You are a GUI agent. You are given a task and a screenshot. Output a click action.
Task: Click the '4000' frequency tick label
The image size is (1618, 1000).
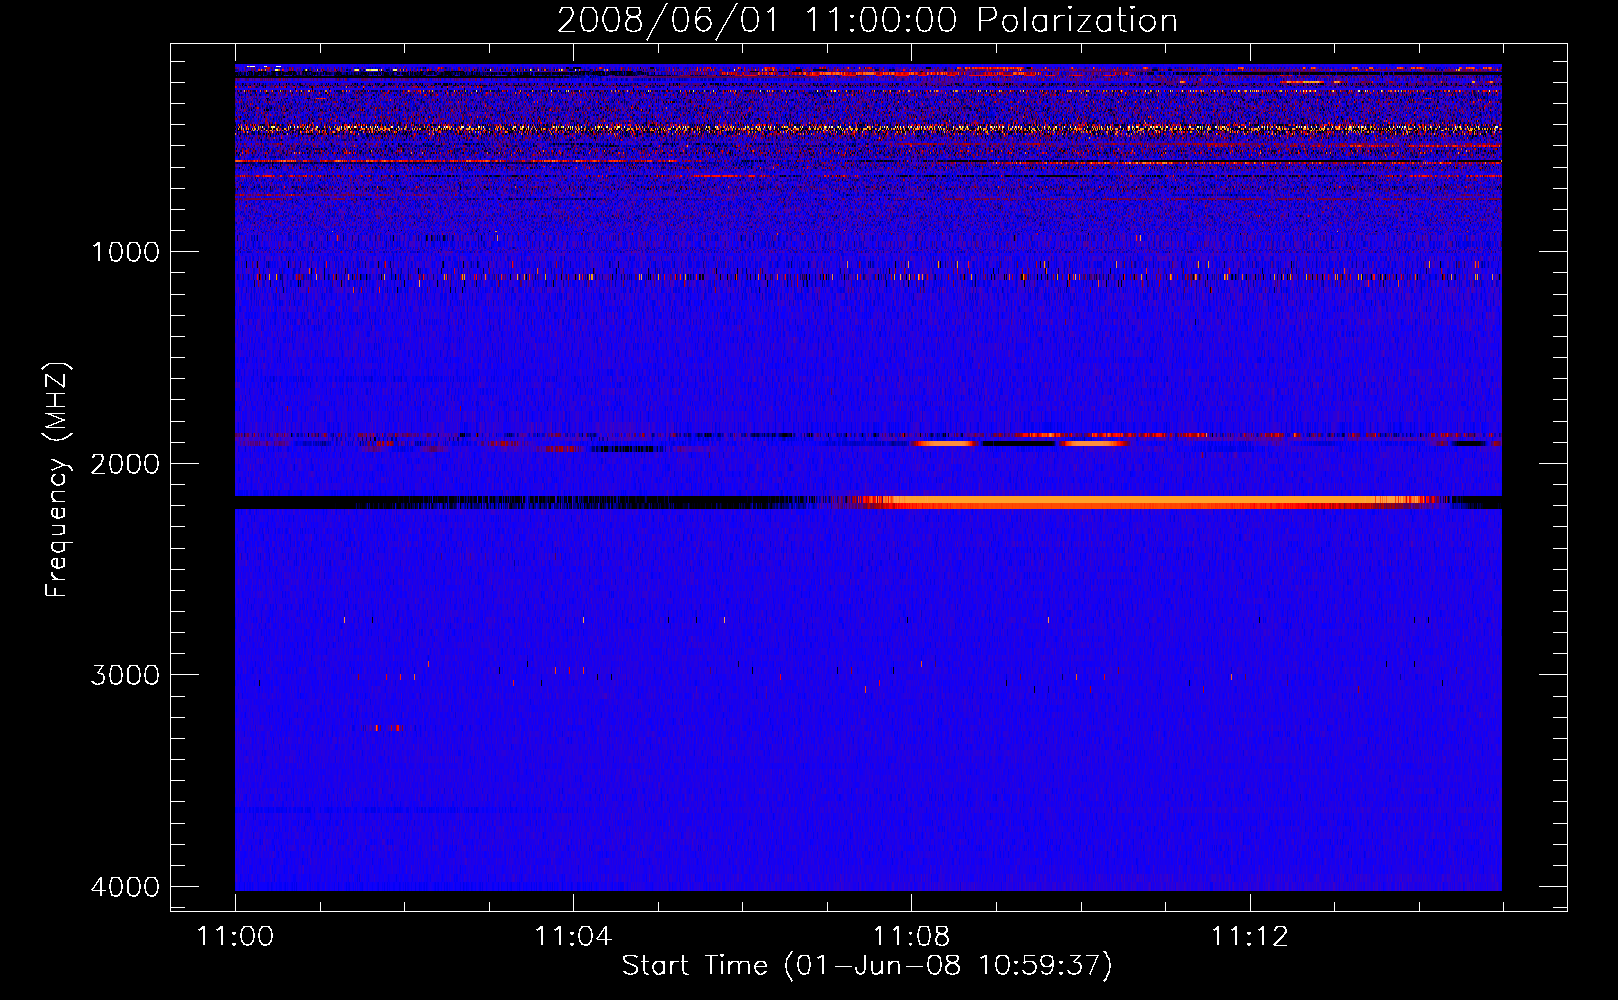125,887
